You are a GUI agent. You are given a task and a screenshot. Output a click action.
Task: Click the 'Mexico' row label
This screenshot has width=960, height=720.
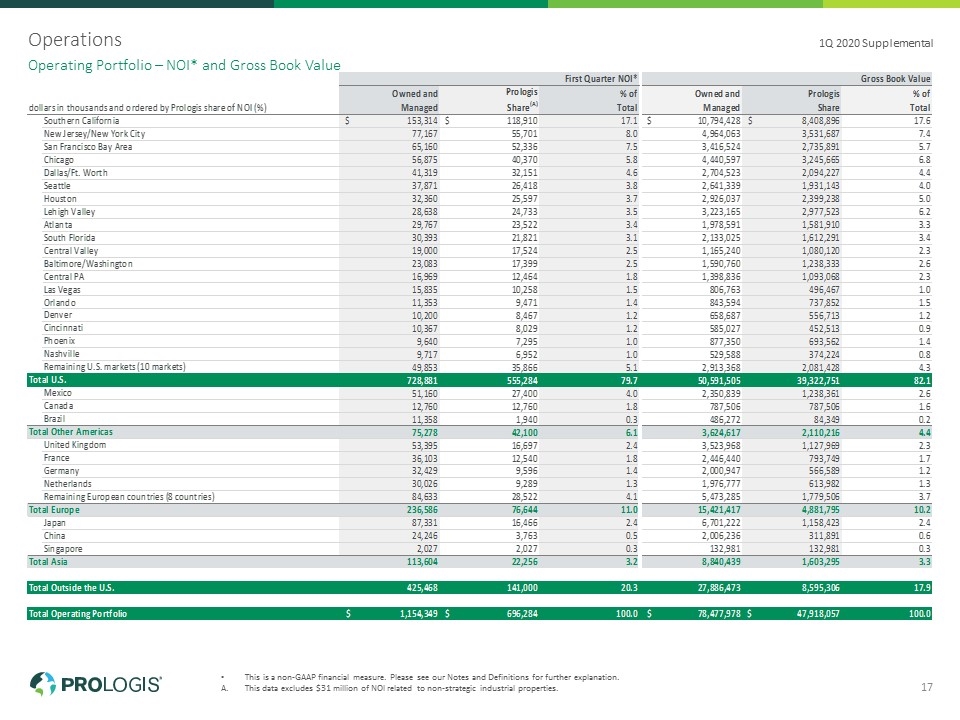(x=58, y=393)
